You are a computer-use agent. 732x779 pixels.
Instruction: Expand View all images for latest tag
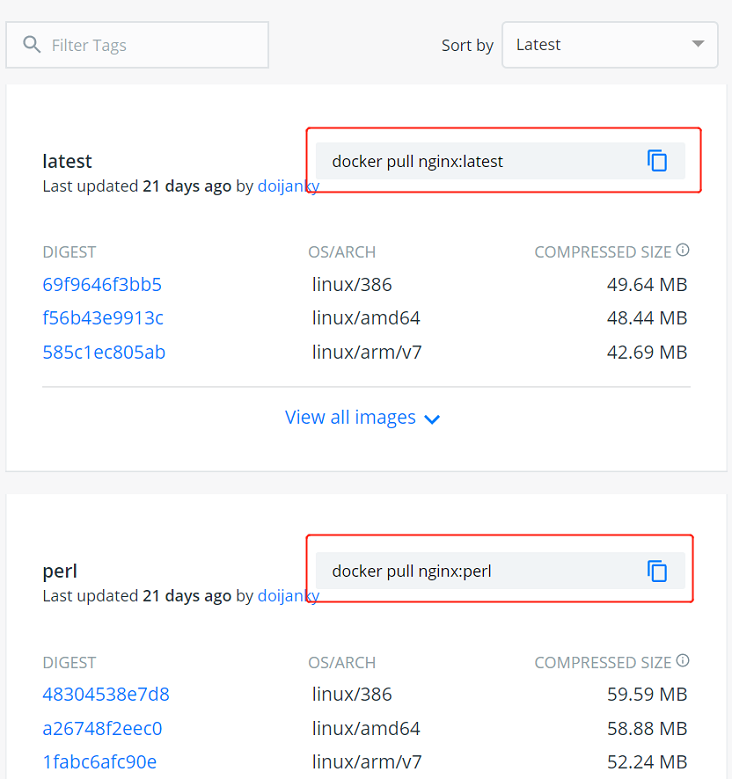point(350,418)
